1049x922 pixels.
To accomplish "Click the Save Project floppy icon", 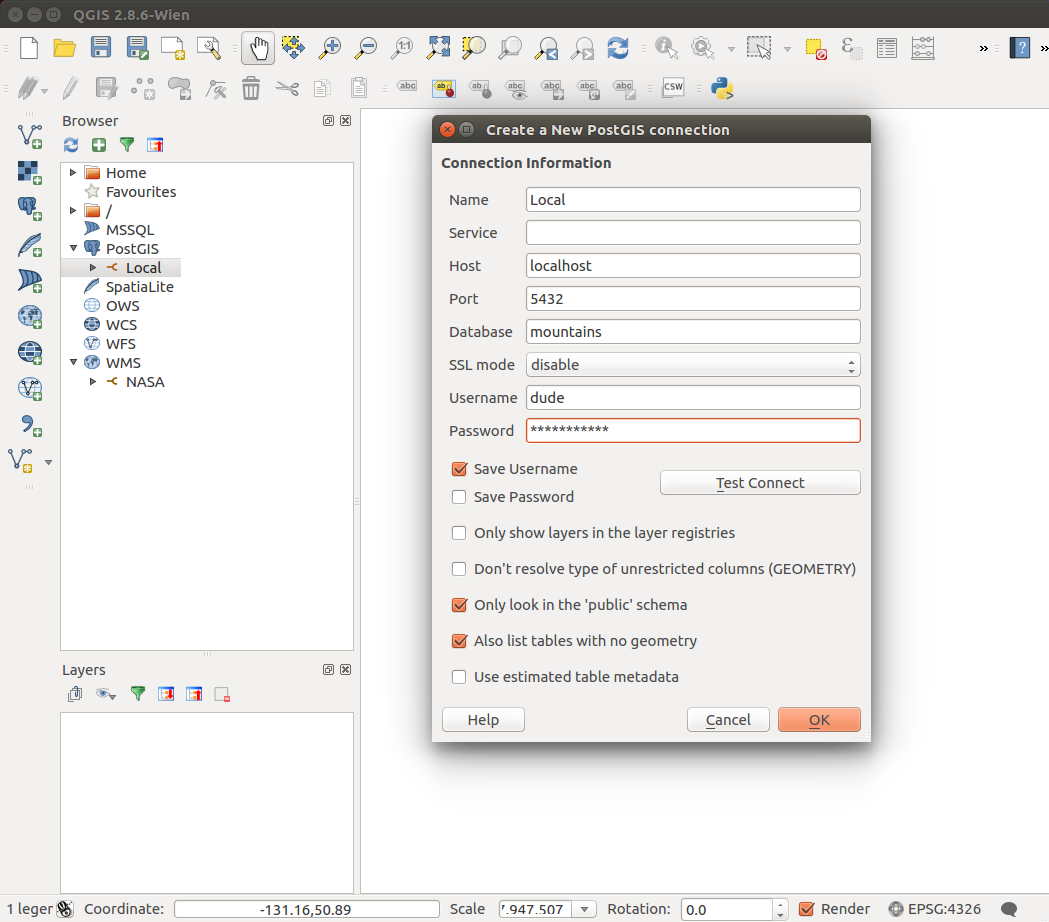I will (101, 47).
